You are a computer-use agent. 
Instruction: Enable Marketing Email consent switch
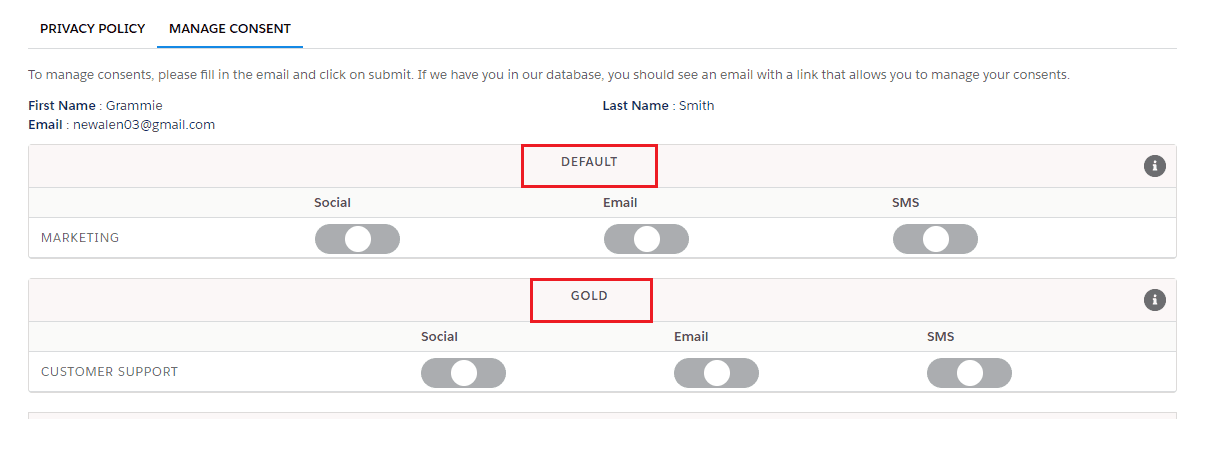[x=646, y=239]
